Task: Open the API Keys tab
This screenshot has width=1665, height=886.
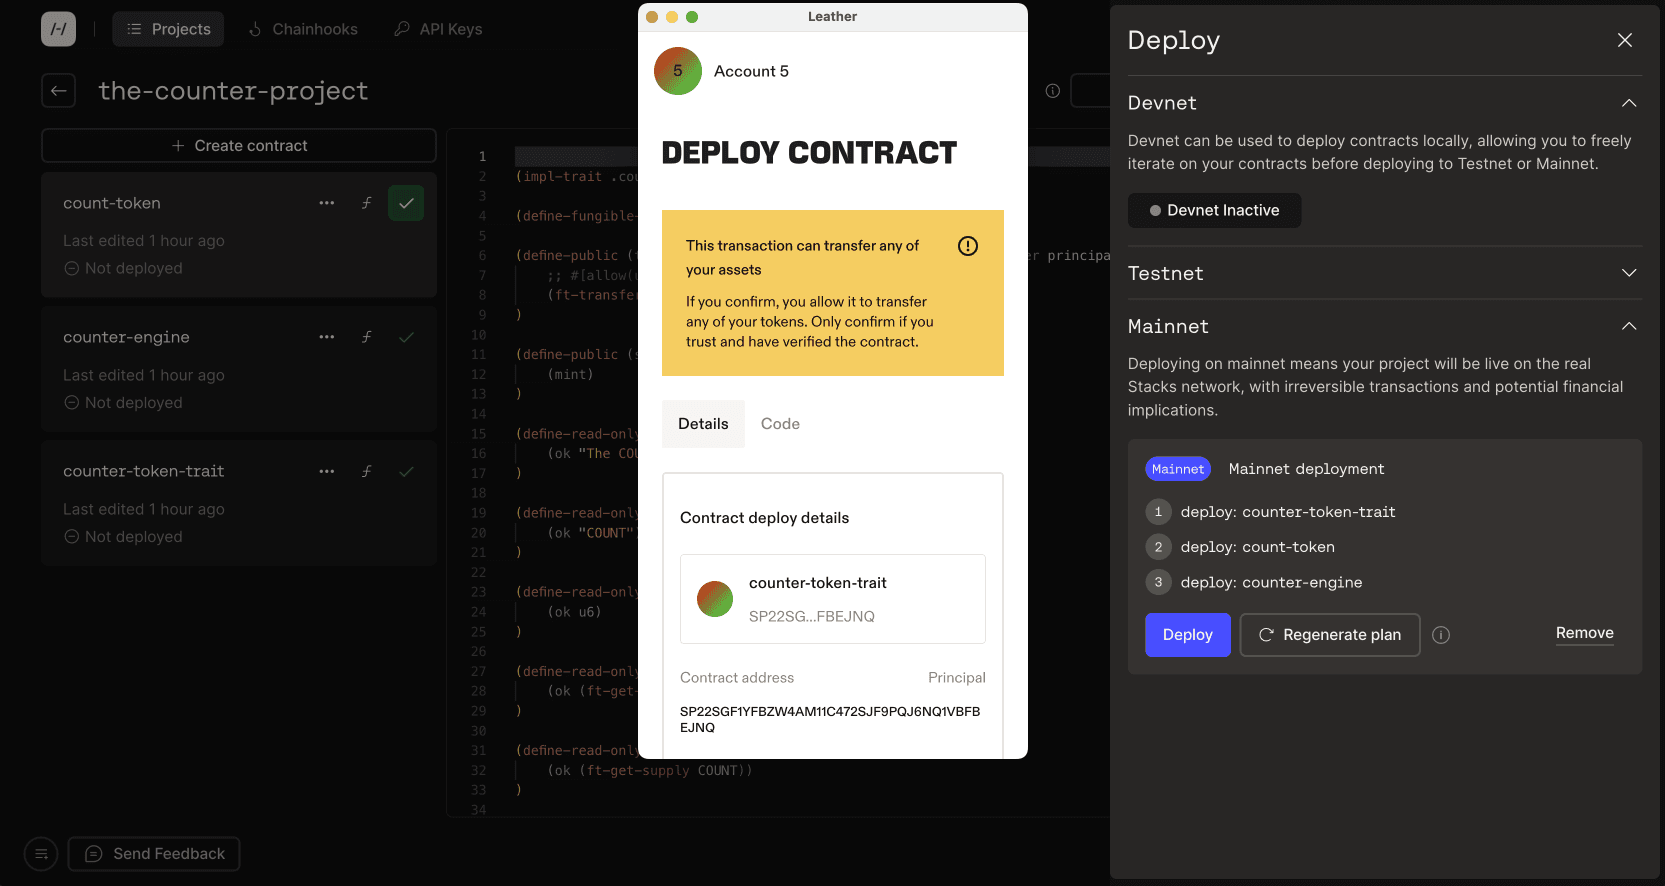Action: point(438,29)
